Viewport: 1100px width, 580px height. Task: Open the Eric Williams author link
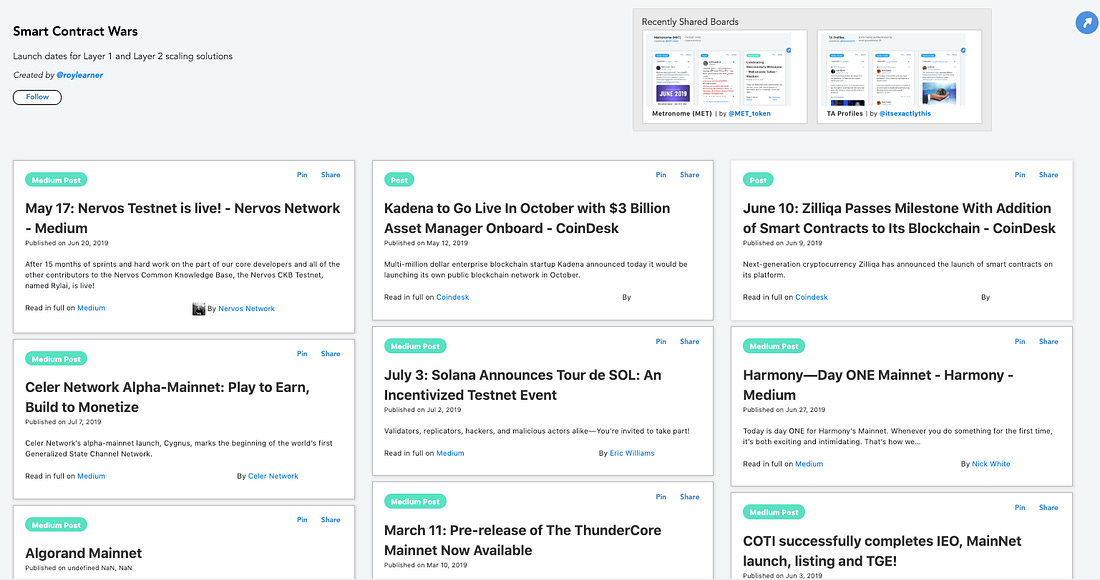coord(632,453)
